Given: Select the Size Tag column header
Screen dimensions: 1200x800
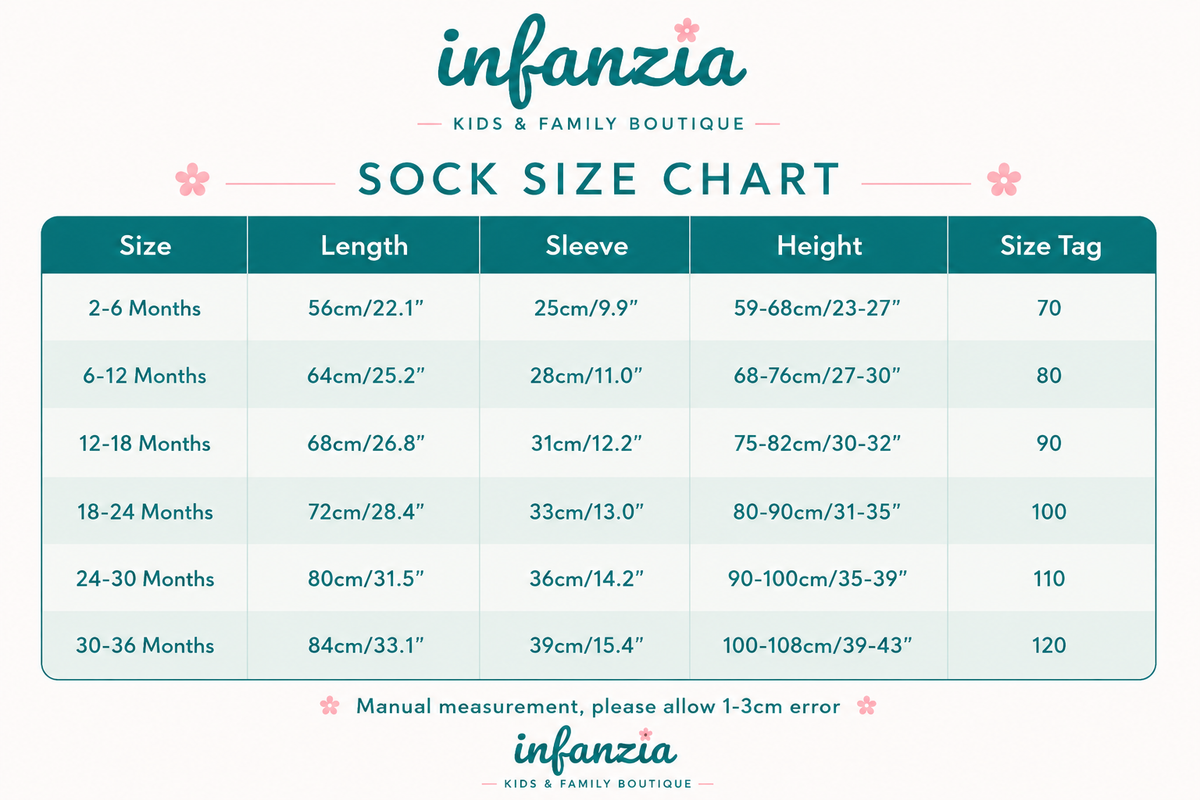Looking at the screenshot, I should (1050, 245).
